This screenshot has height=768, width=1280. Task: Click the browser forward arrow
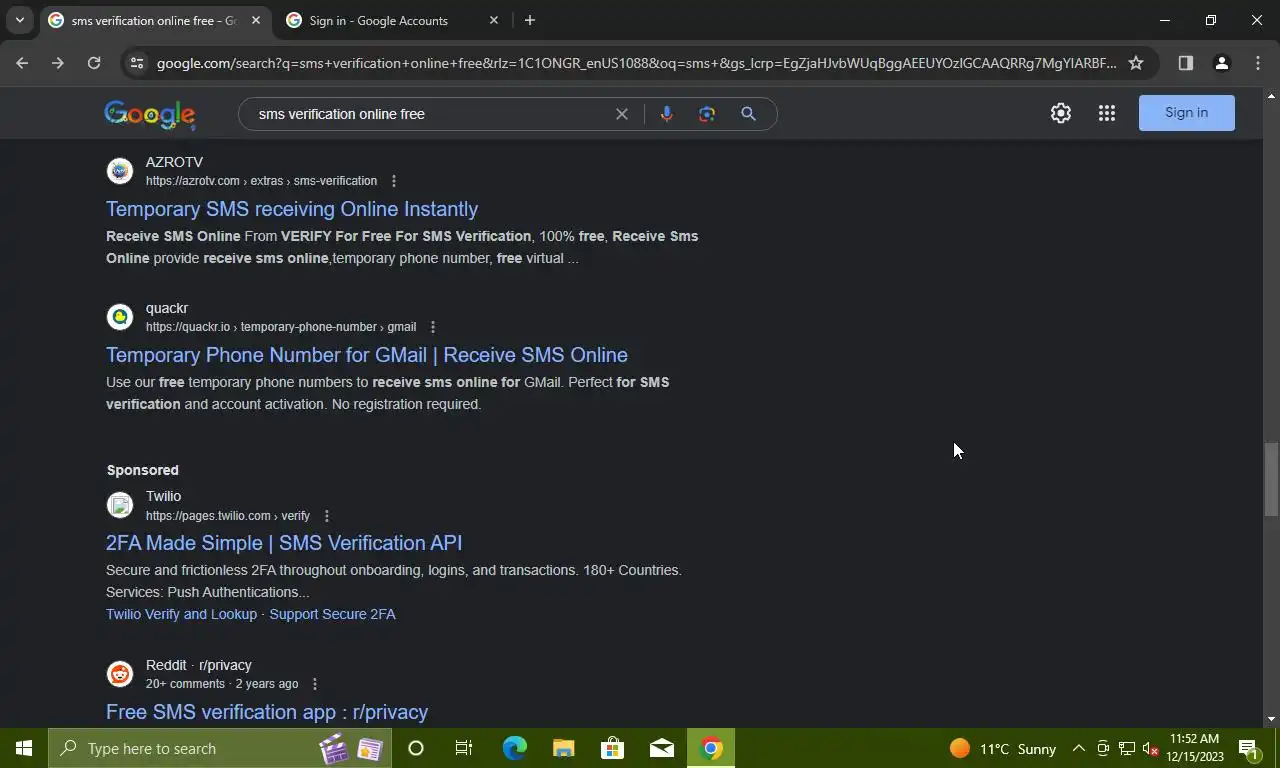click(x=58, y=63)
